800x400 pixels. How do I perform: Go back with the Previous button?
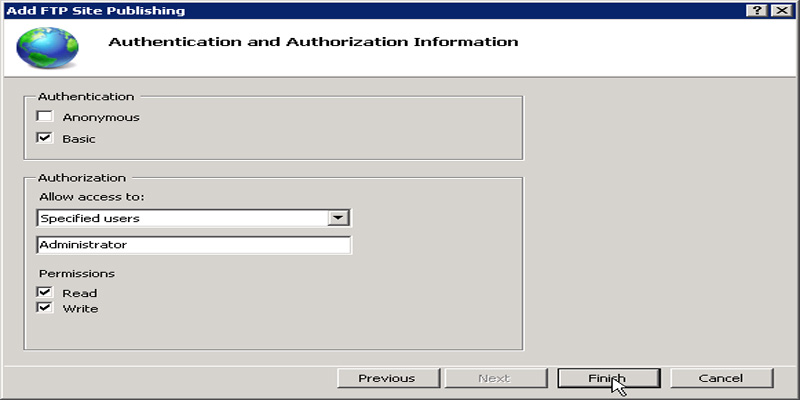click(387, 378)
